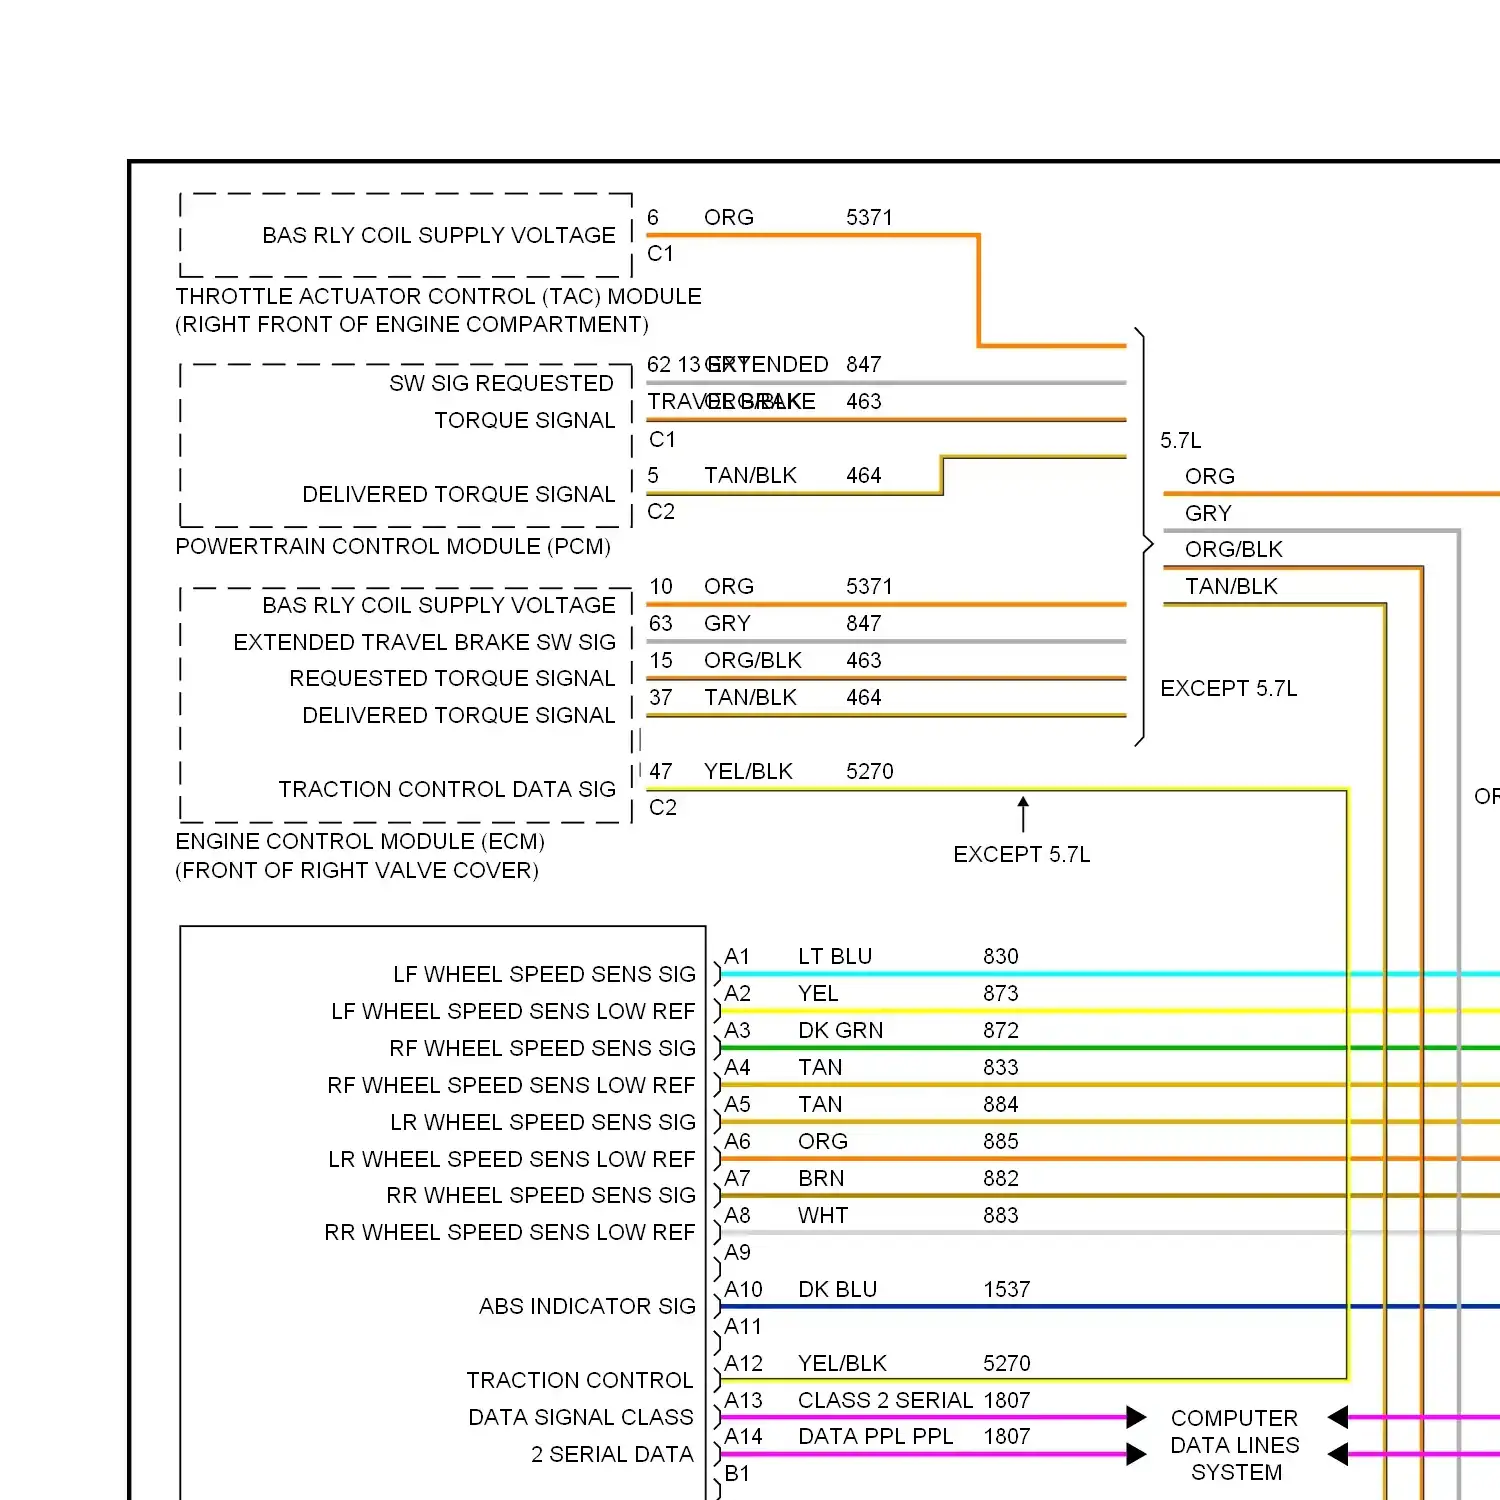This screenshot has width=1500, height=1500.
Task: Click circuit number 1537 on the DK BLU wire
Action: [1006, 1289]
